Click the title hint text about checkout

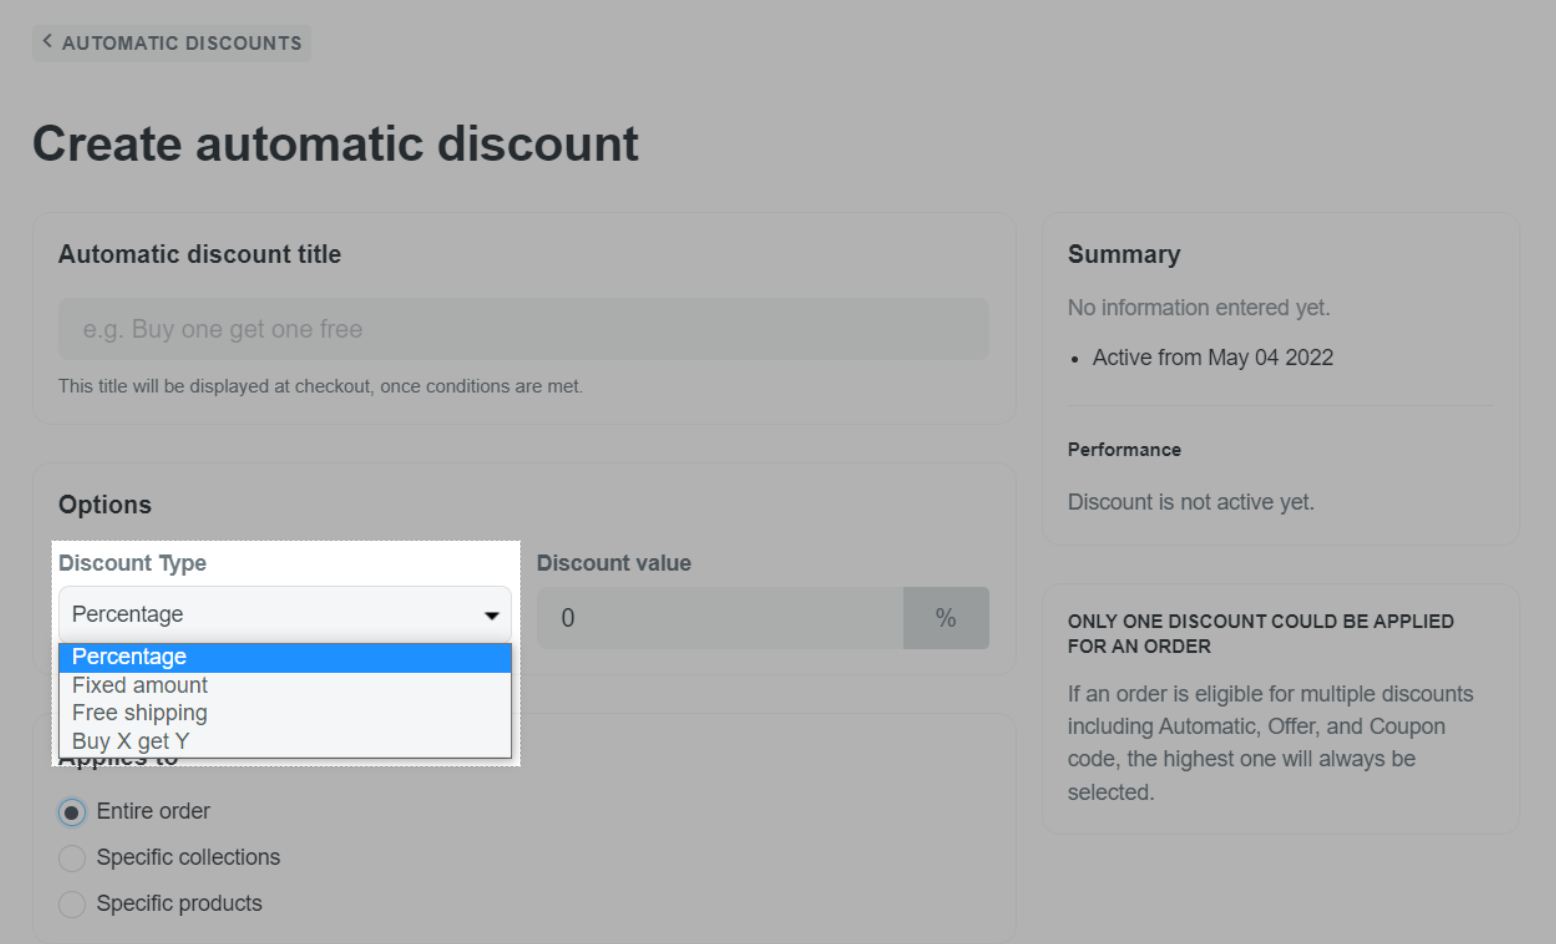point(320,386)
